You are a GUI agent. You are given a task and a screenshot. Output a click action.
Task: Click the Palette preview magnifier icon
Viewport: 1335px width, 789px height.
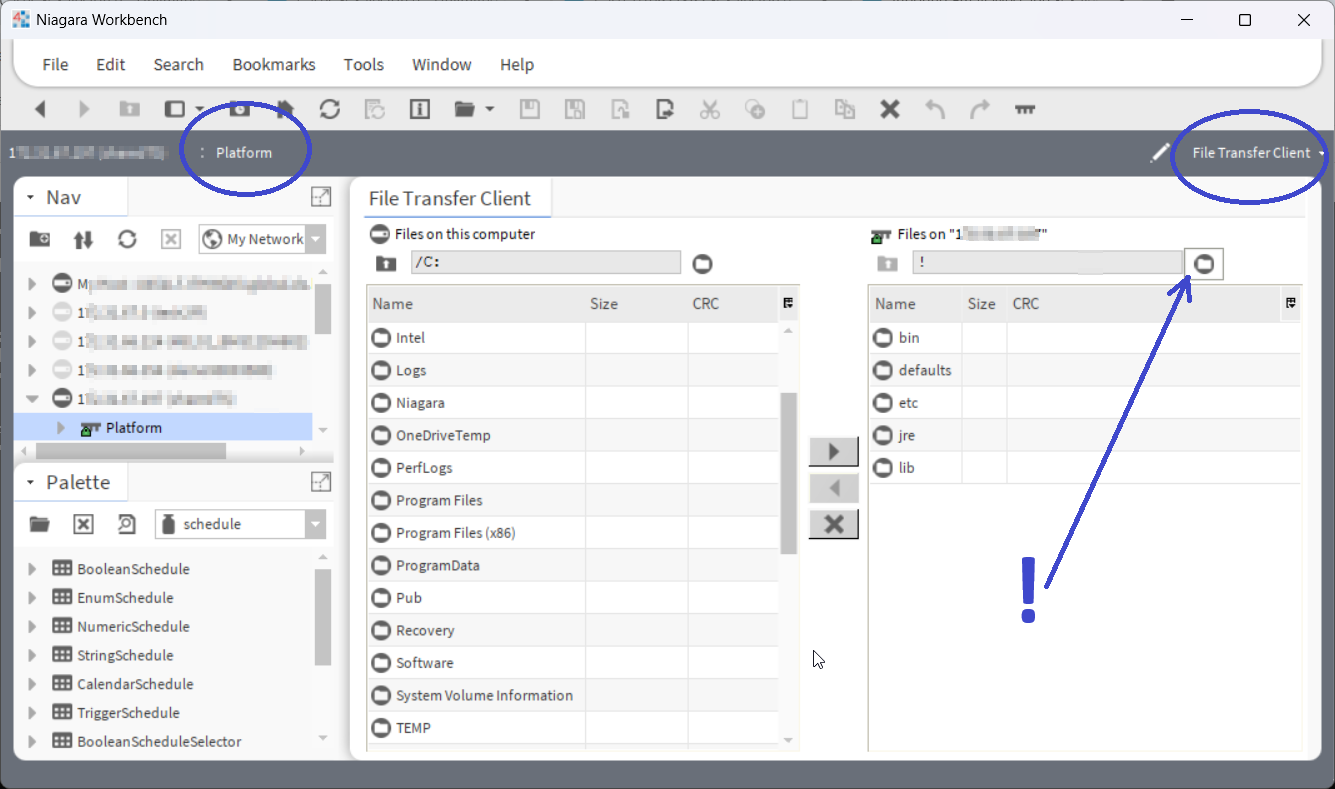127,524
